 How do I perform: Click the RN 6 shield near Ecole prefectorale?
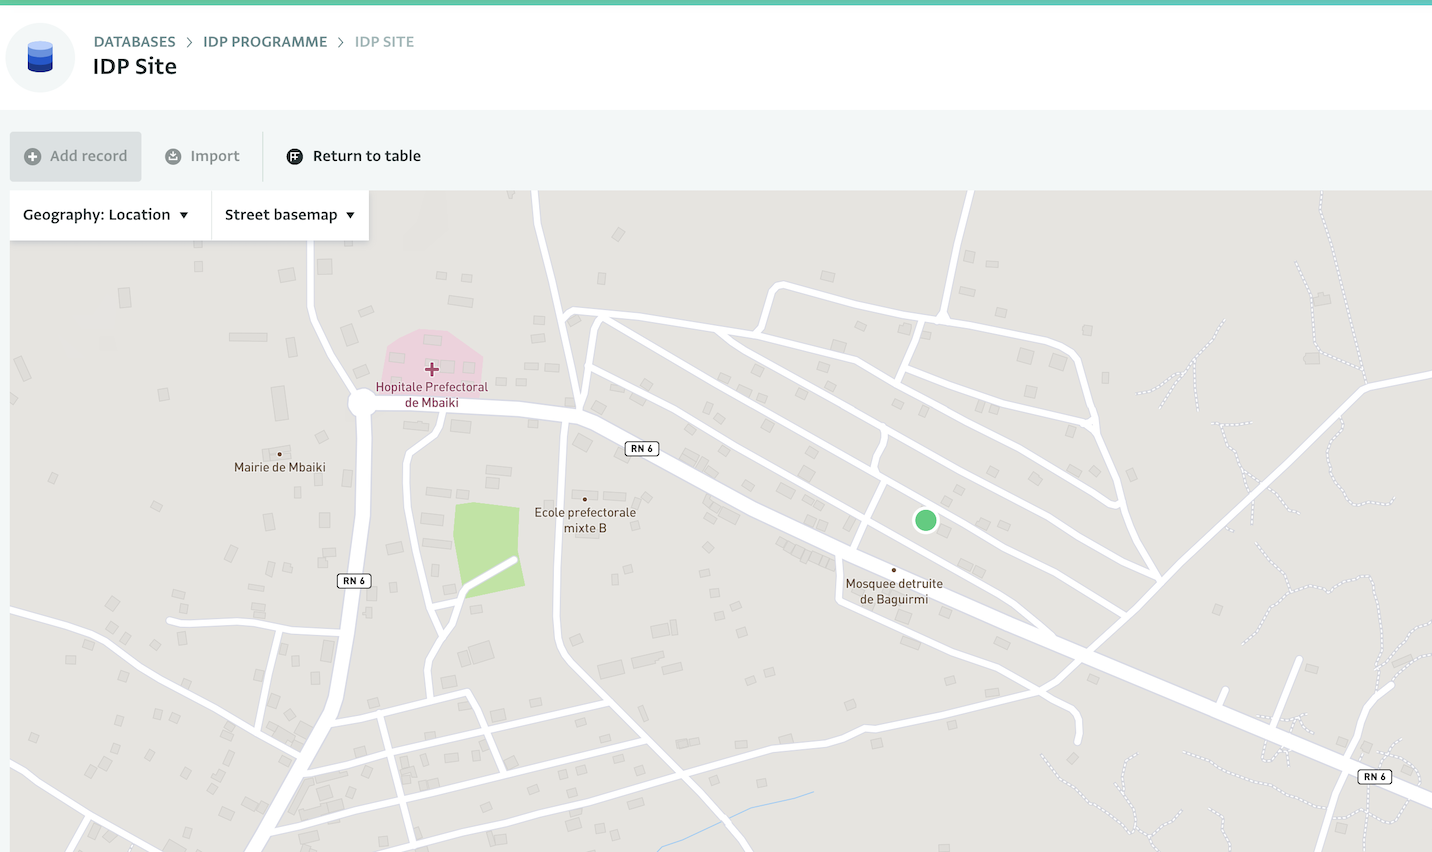[x=642, y=449]
